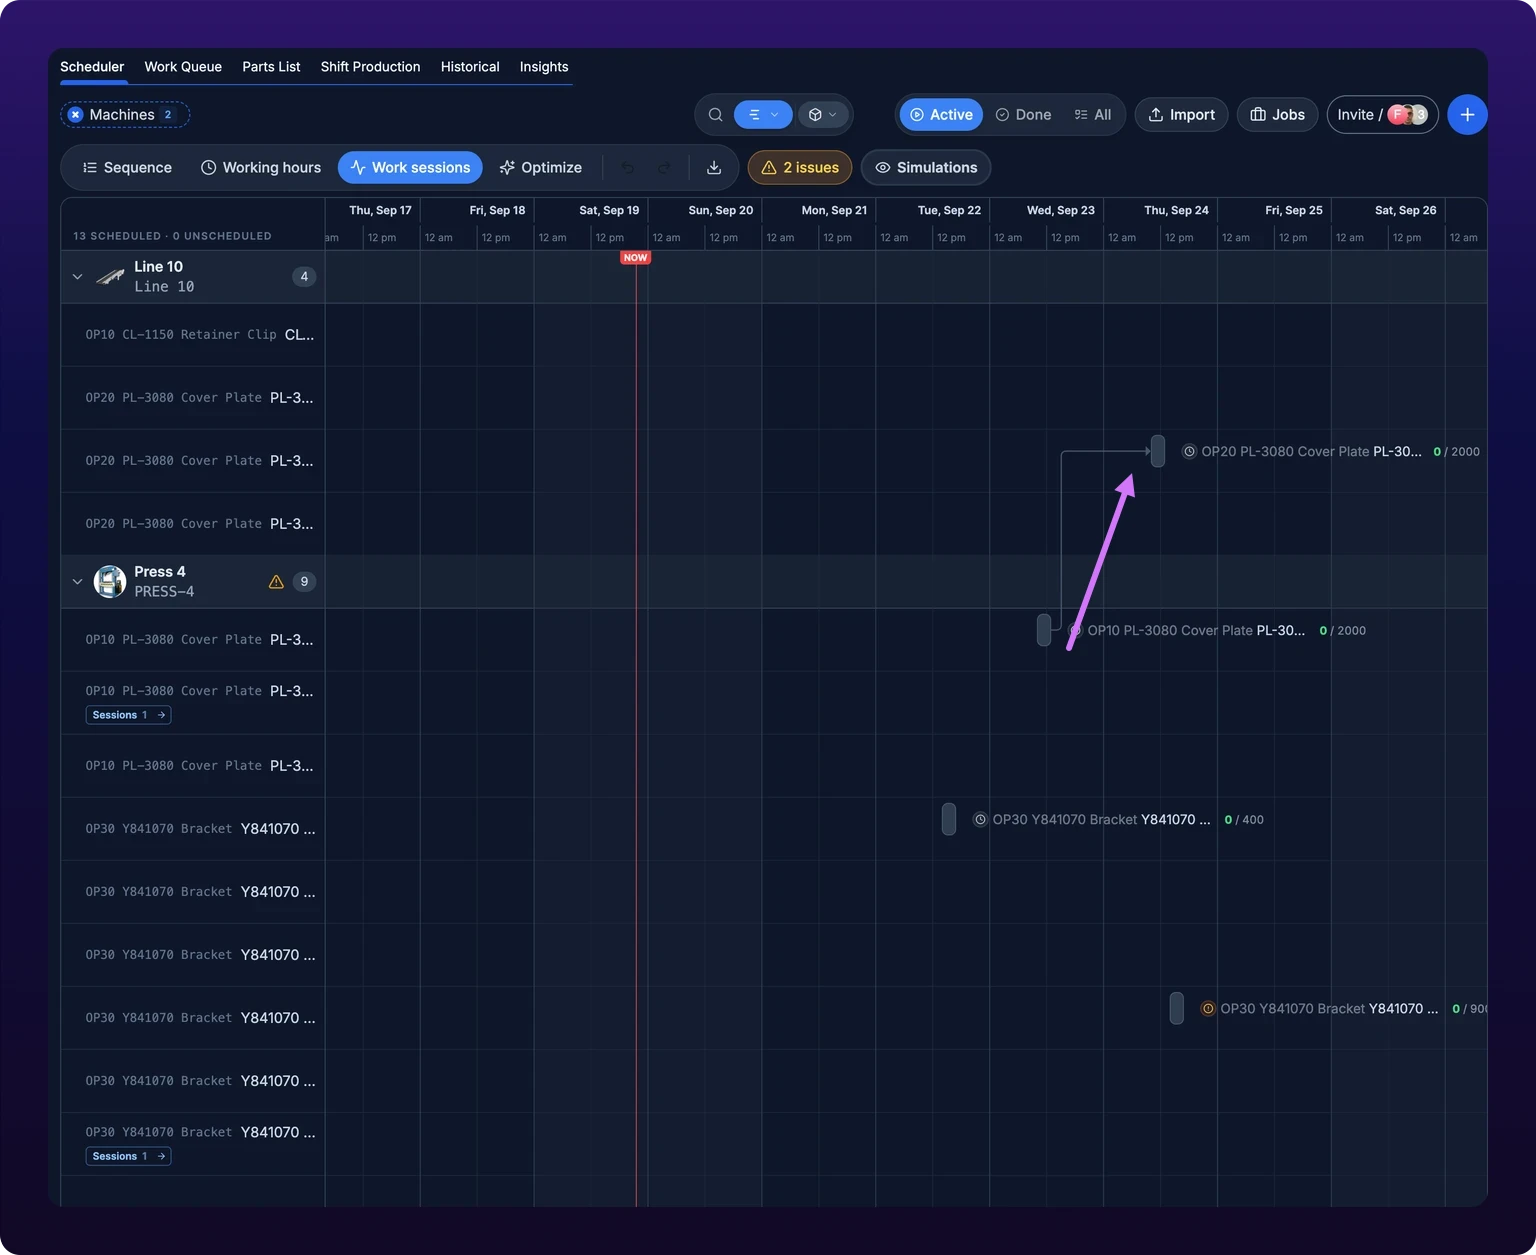Open the Parts List tab

tap(271, 67)
